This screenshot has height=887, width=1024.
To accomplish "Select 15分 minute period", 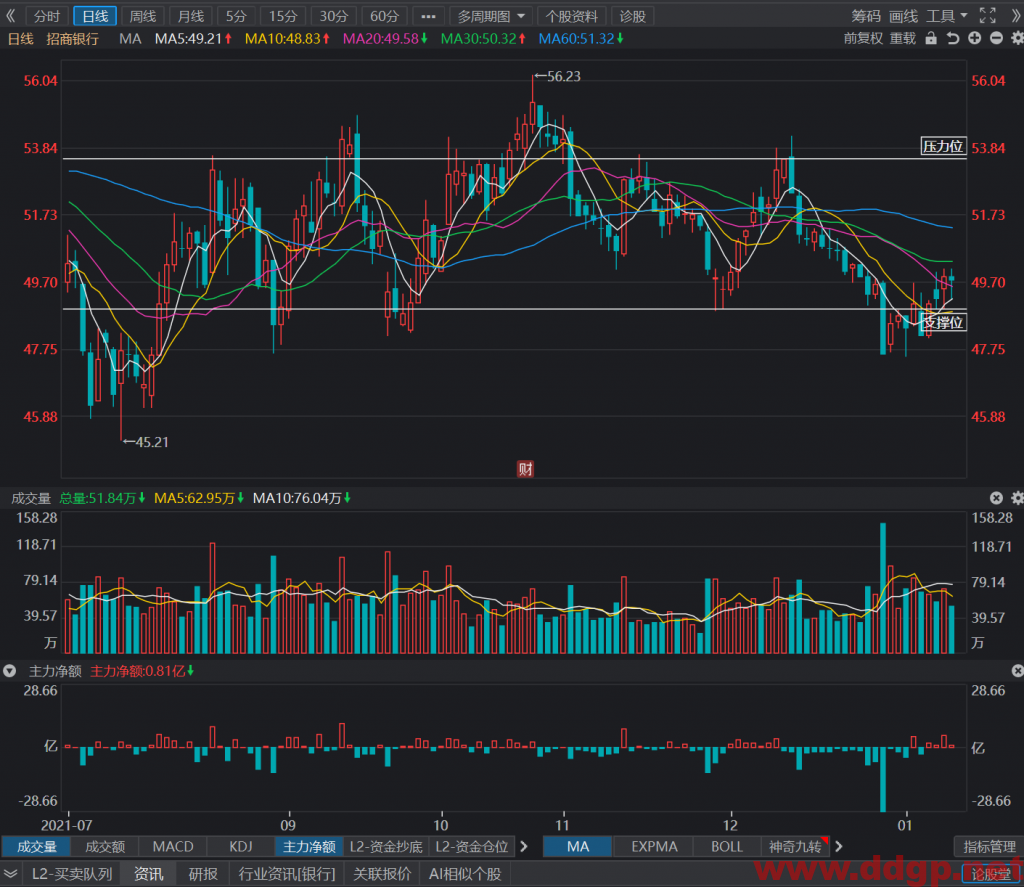I will click(283, 16).
